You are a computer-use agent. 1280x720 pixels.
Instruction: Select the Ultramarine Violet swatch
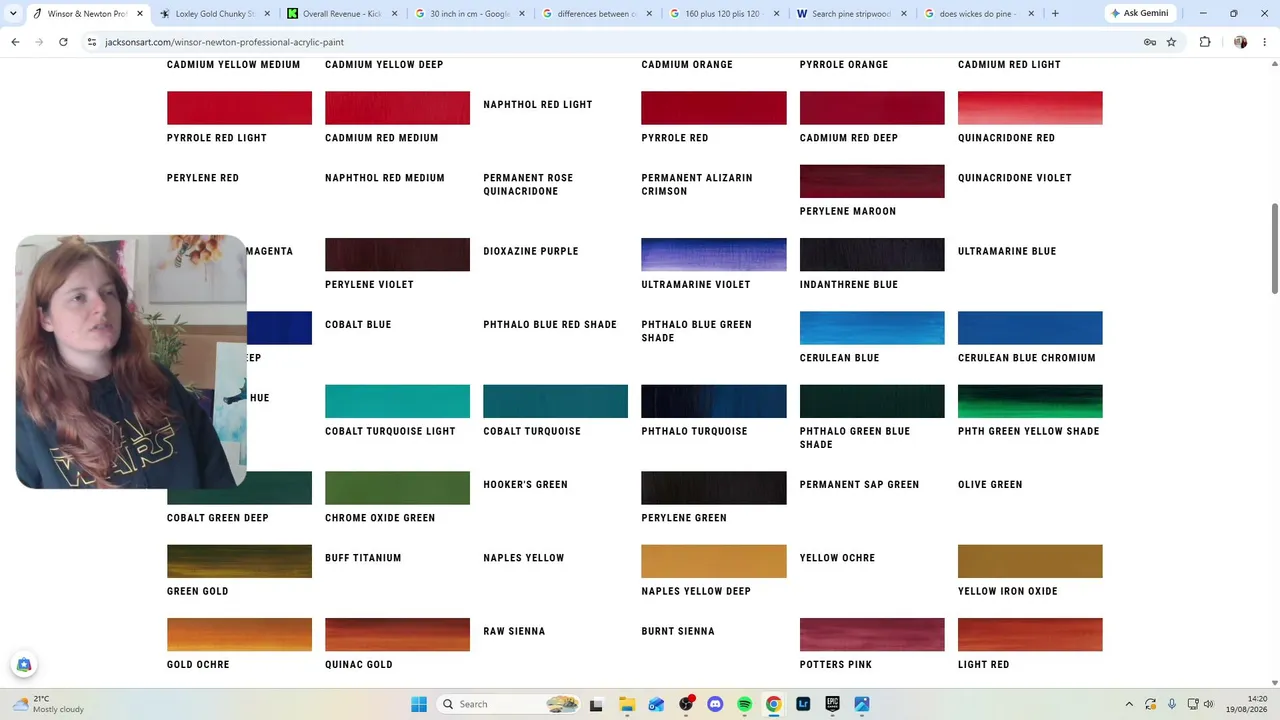(714, 255)
